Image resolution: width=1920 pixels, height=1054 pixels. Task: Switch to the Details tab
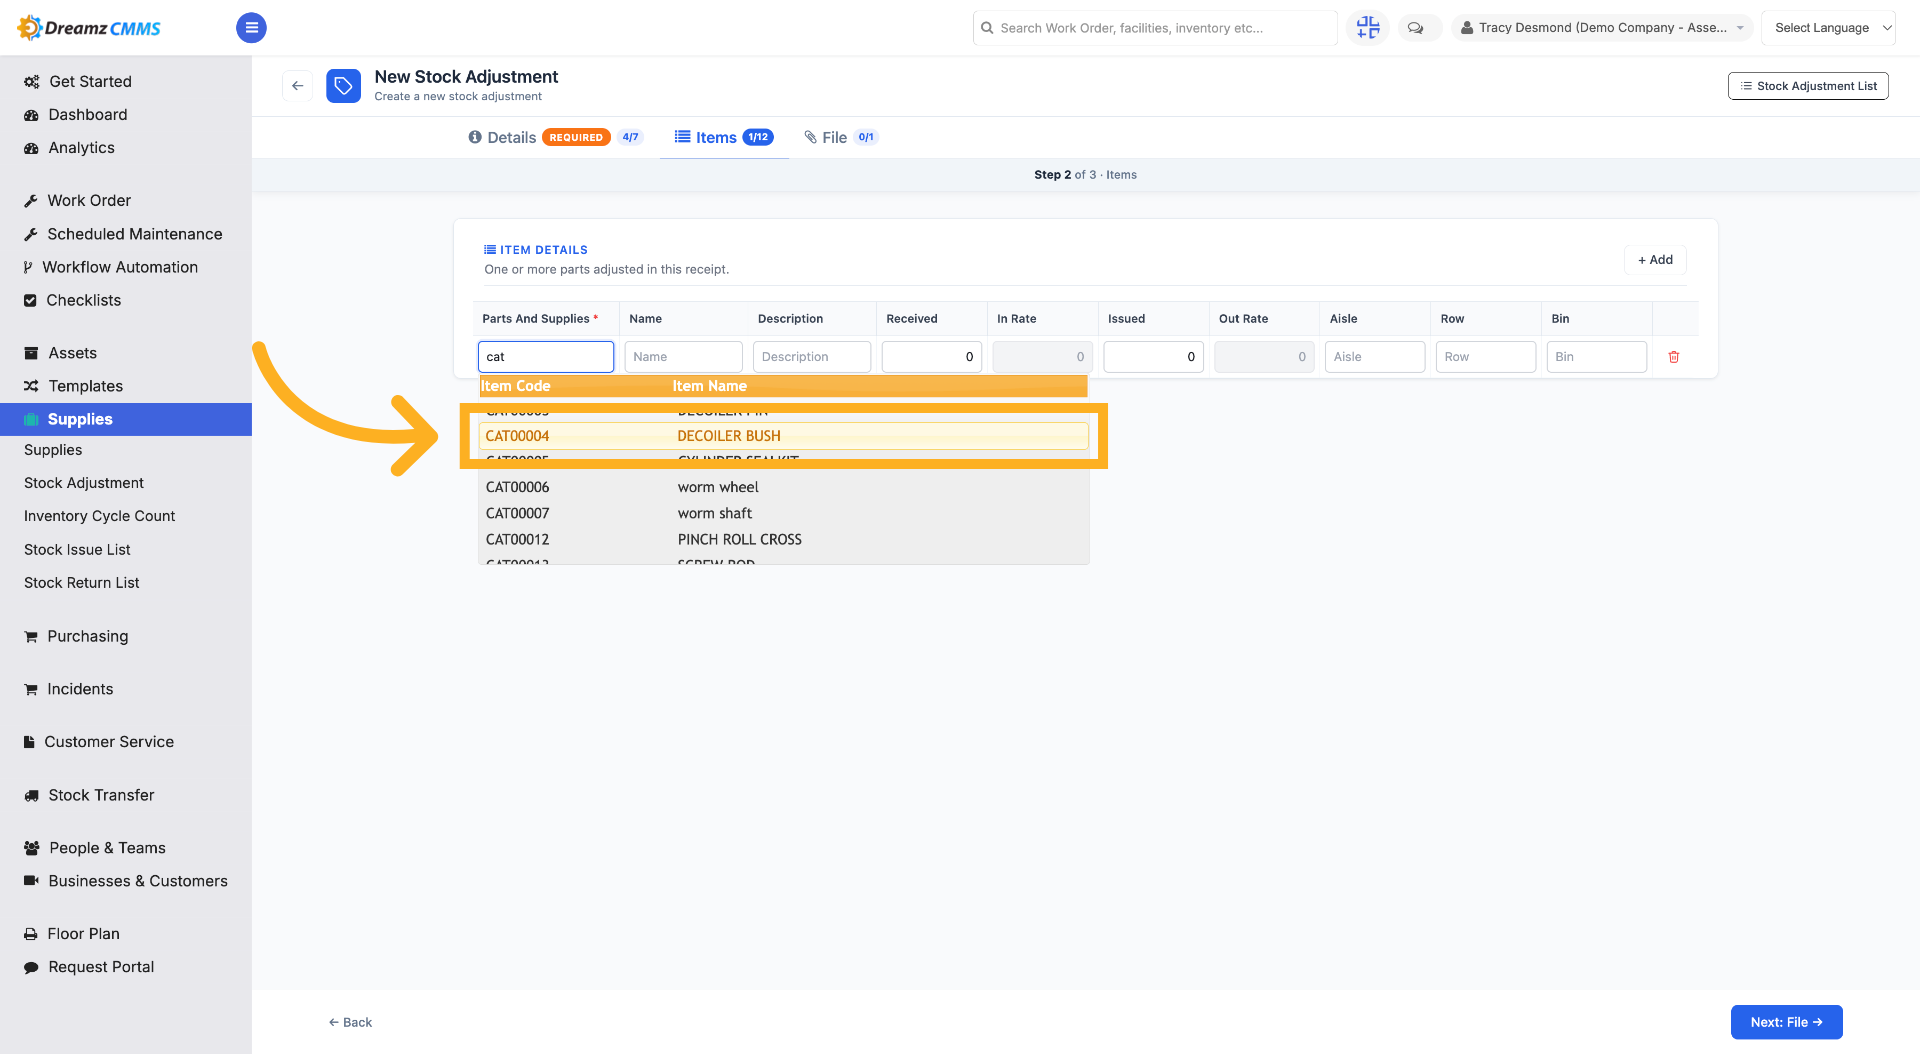point(555,137)
